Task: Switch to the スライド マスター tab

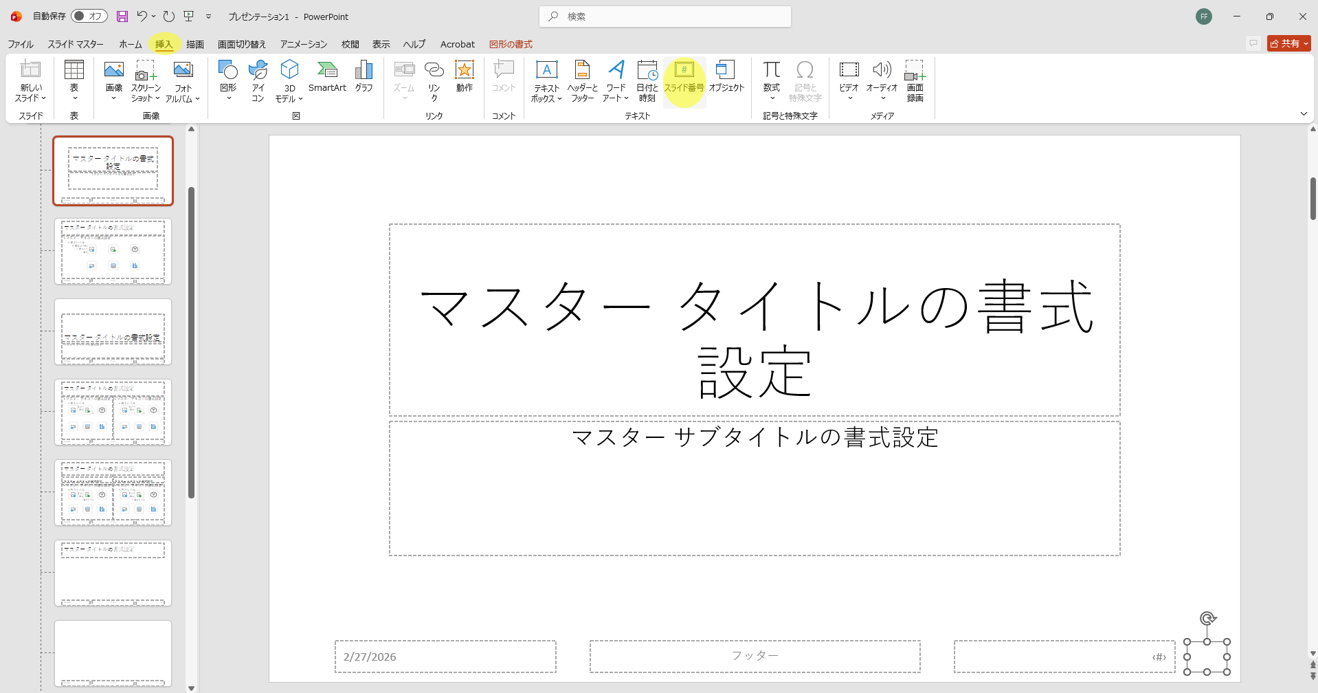Action: [x=75, y=44]
